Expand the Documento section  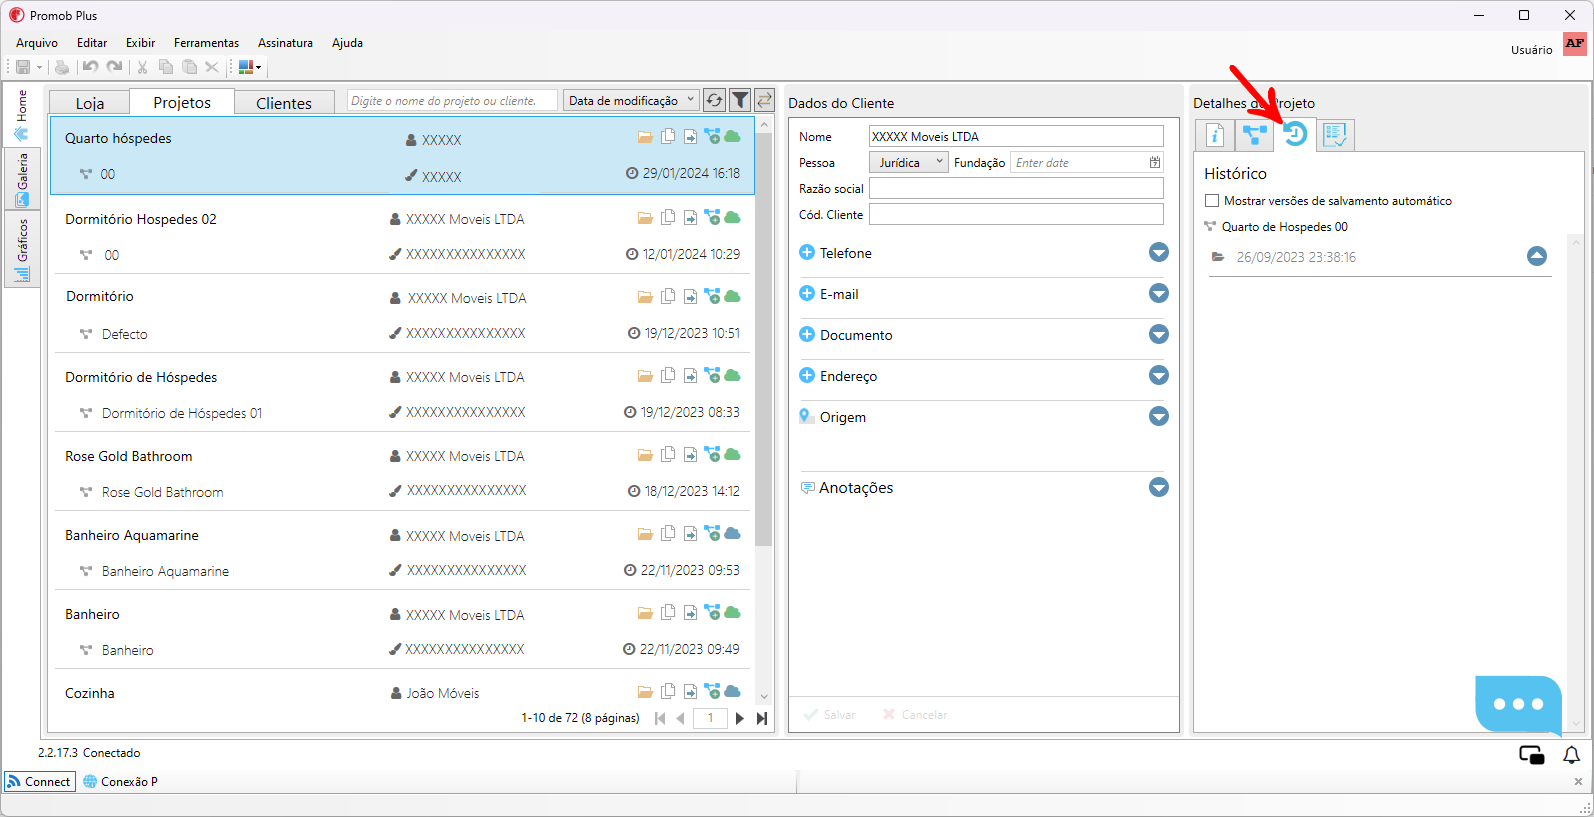pos(1159,334)
